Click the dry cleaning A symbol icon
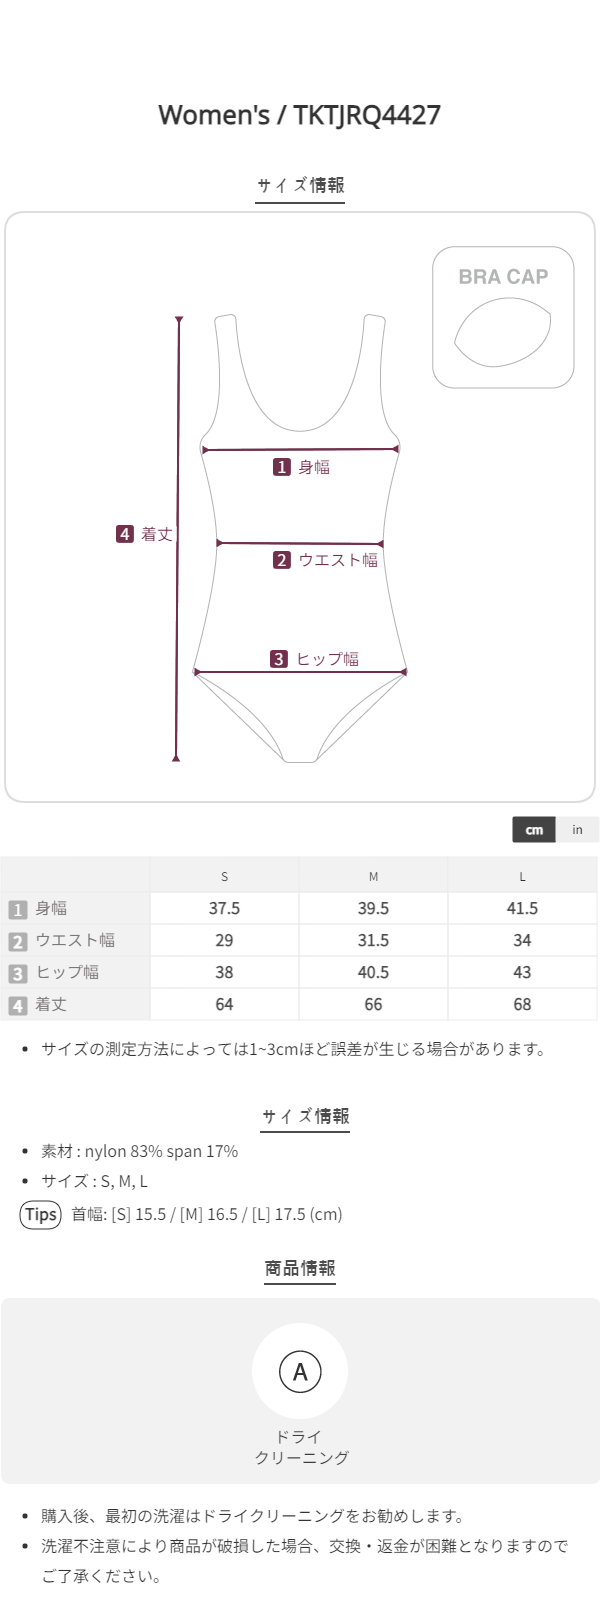This screenshot has height=1609, width=600. click(x=300, y=1371)
